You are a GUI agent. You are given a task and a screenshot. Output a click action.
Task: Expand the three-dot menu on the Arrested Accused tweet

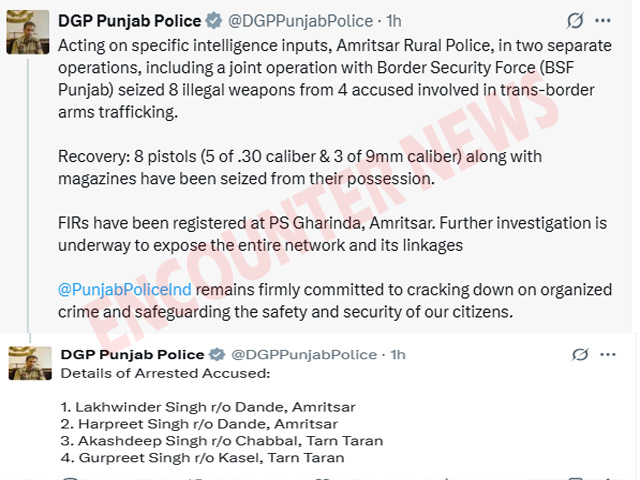tap(608, 355)
